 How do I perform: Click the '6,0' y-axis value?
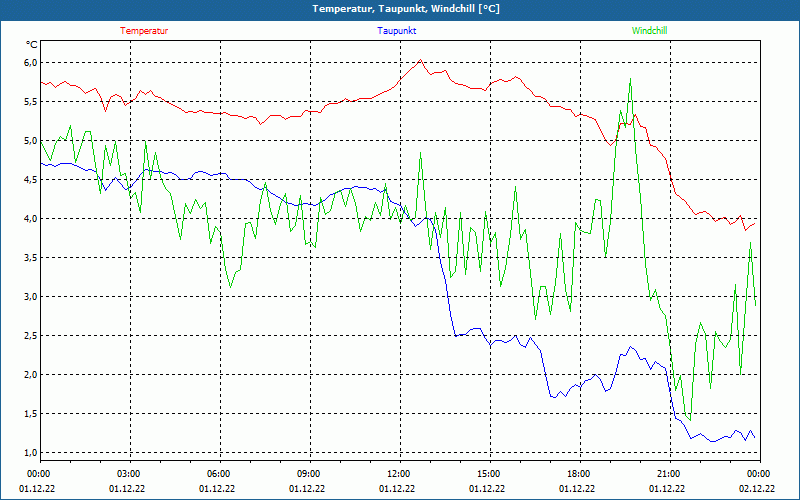[x=31, y=62]
